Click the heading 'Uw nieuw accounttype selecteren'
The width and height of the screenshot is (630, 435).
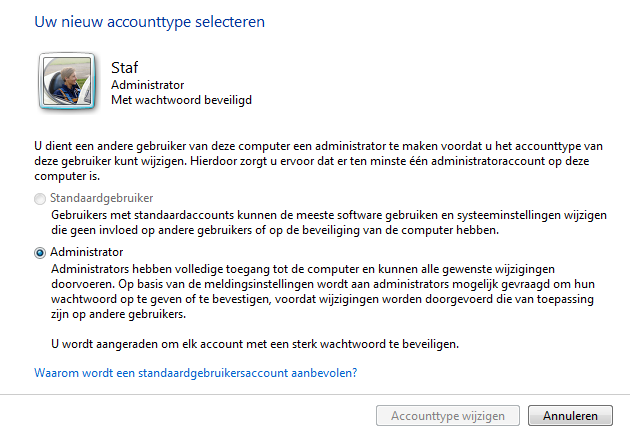pos(149,22)
